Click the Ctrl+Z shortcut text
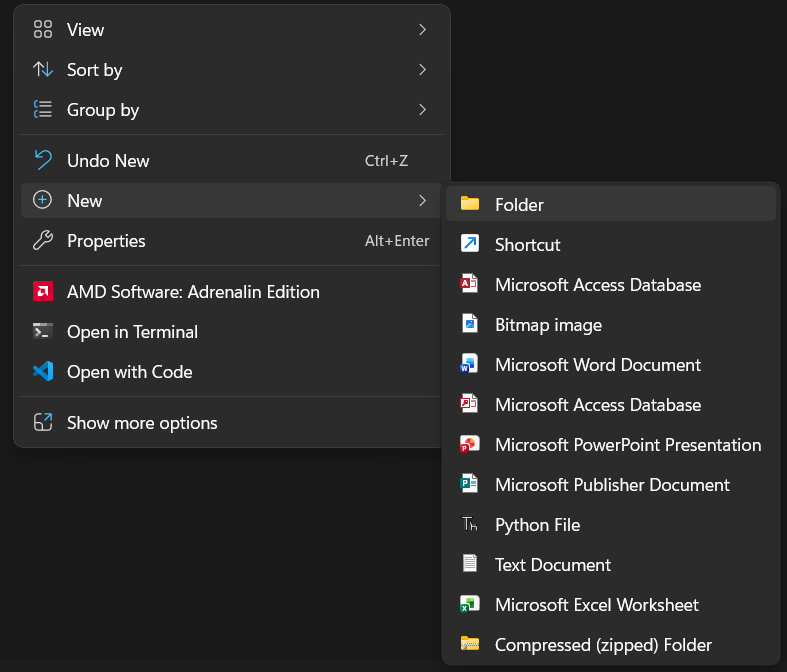This screenshot has width=787, height=672. [x=386, y=161]
